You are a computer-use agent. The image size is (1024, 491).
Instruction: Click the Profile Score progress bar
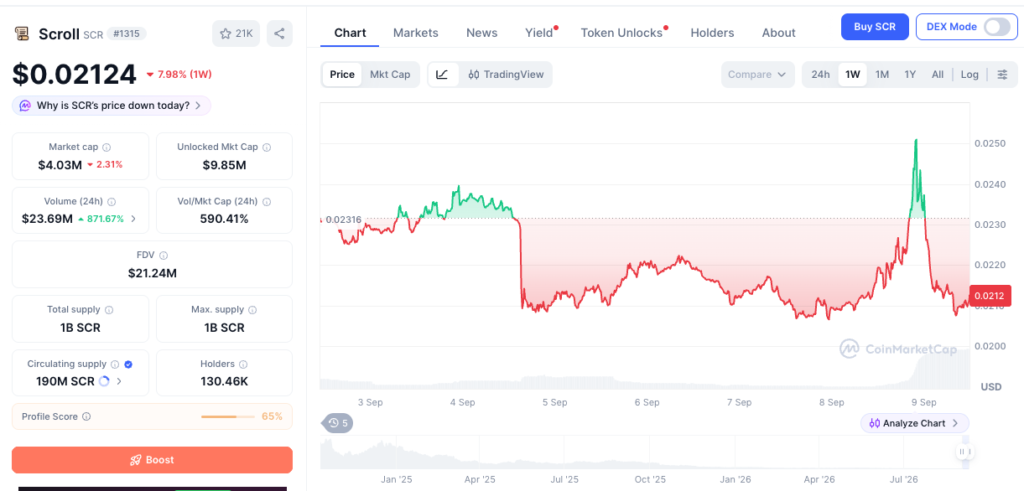click(228, 417)
